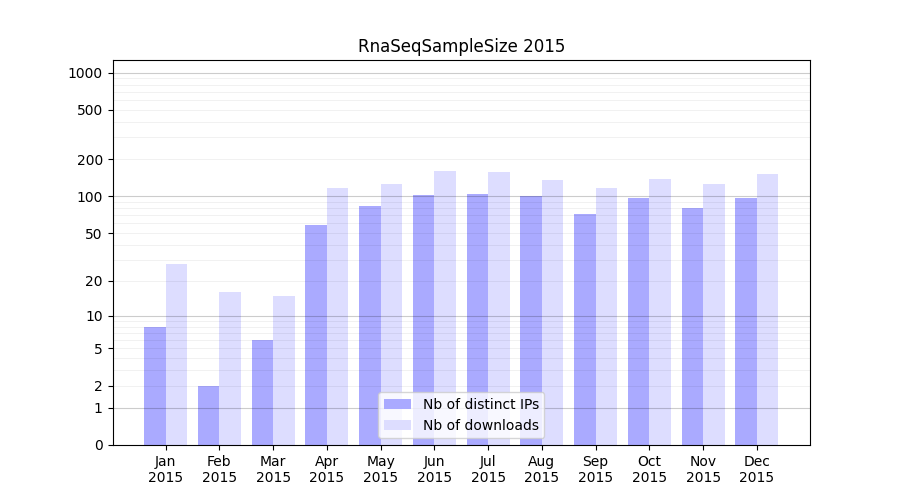Click the 'Nb of distinct IPs' legend swatch
Screen dimensions: 900x500
[x=397, y=404]
